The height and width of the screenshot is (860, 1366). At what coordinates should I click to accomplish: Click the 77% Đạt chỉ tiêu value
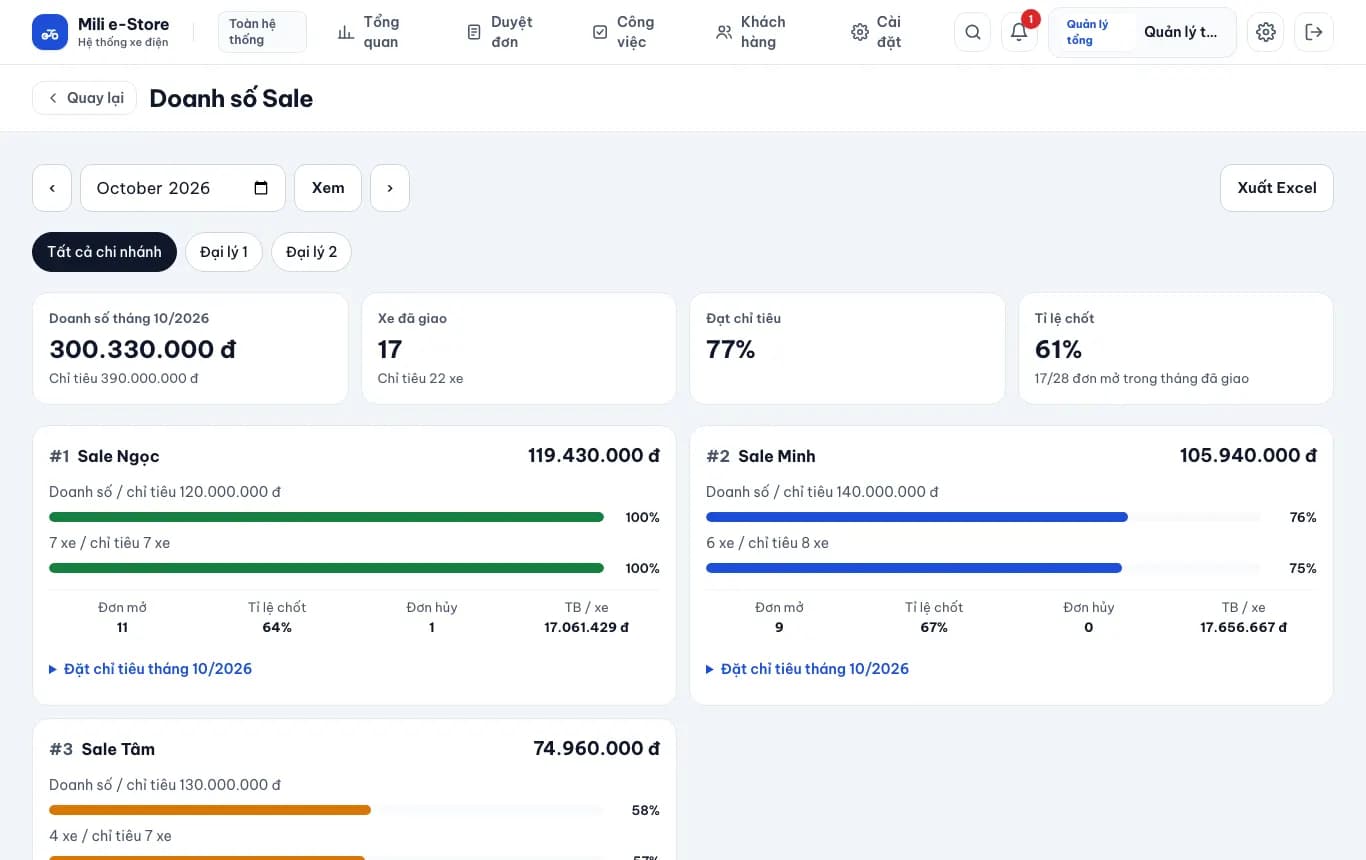click(731, 349)
